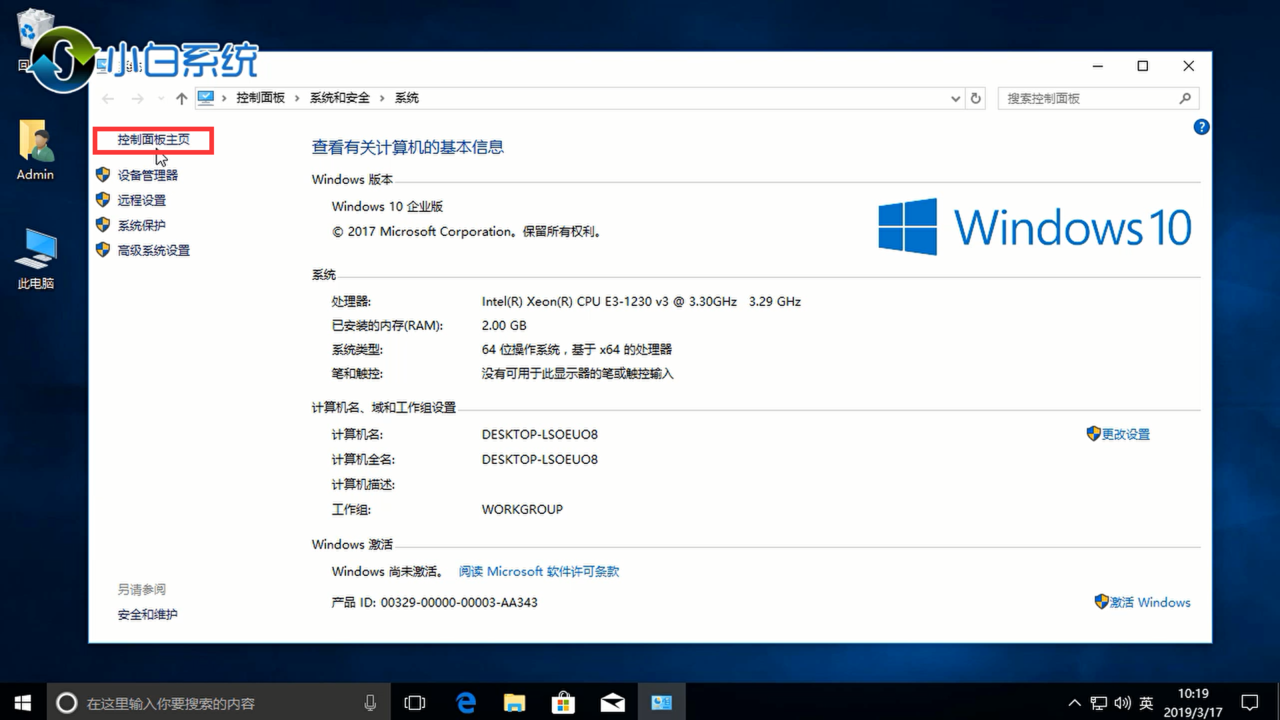Show hidden system tray icons
1280x720 pixels.
[1075, 703]
